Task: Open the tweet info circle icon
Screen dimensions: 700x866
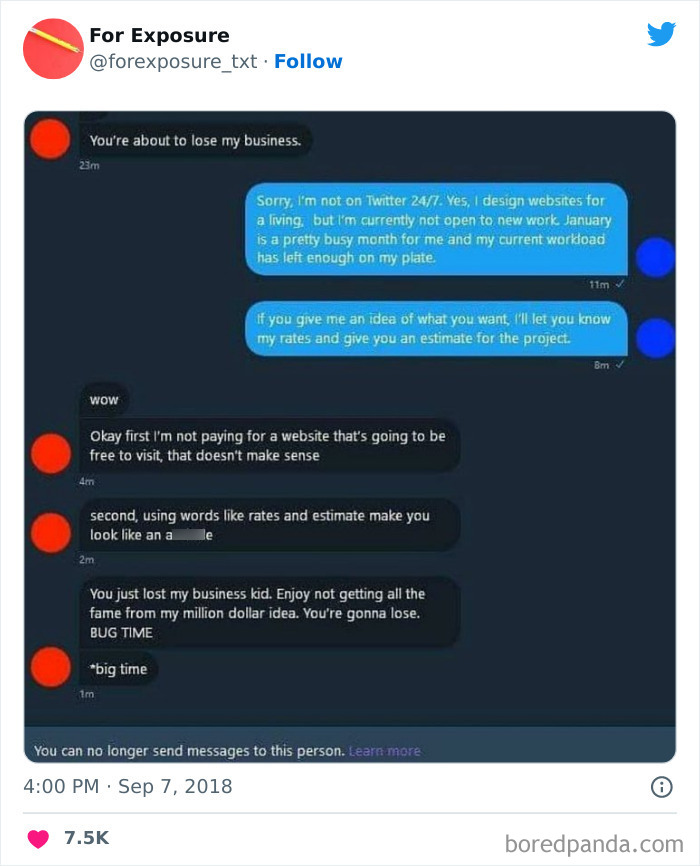Action: coord(661,786)
